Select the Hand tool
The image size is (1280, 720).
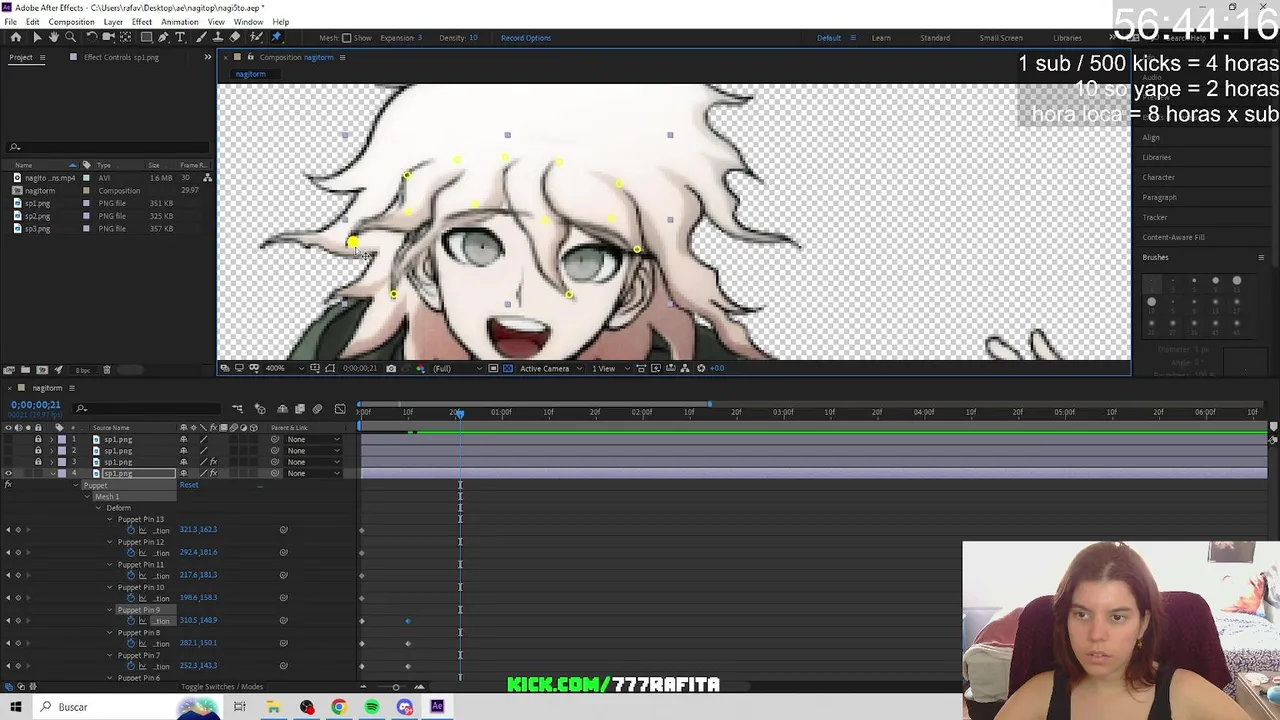(x=53, y=37)
